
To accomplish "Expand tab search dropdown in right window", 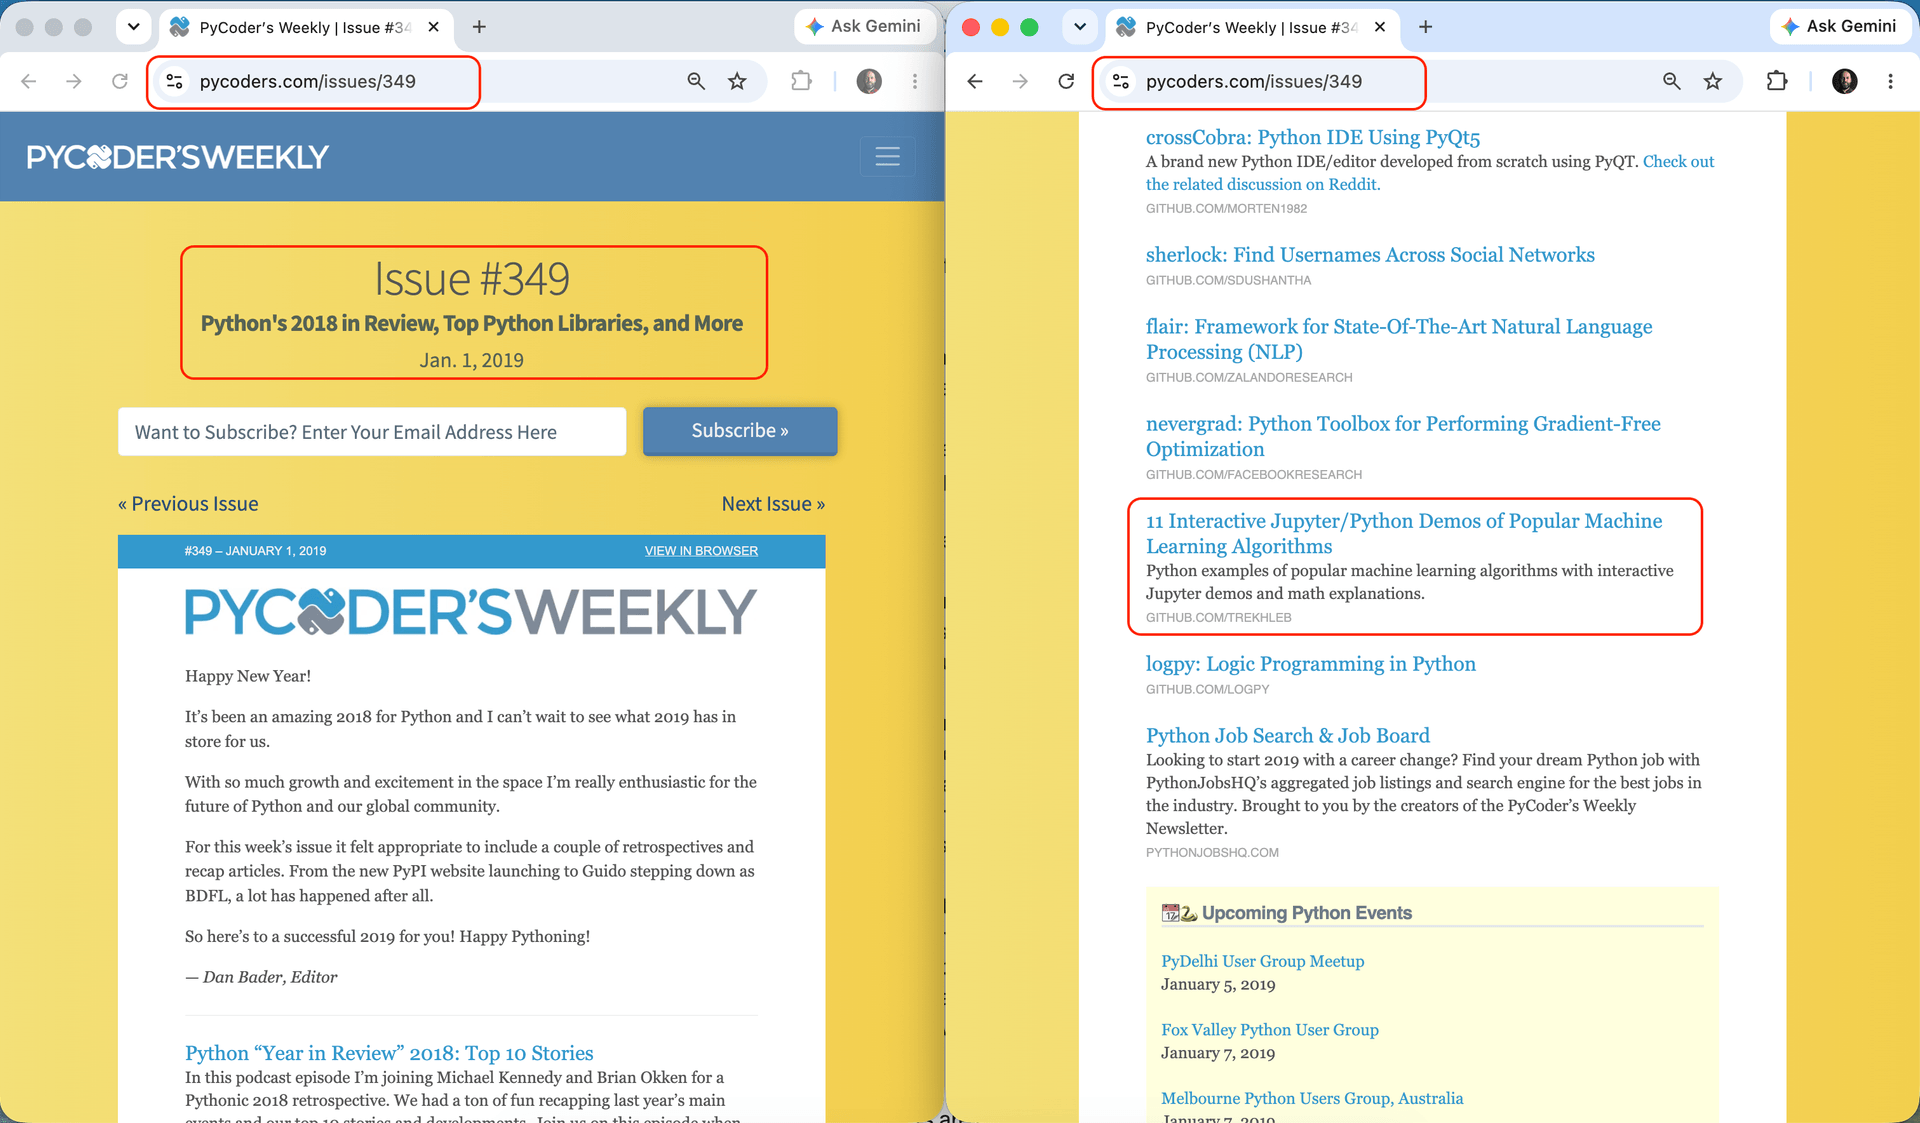I will click(x=1079, y=27).
